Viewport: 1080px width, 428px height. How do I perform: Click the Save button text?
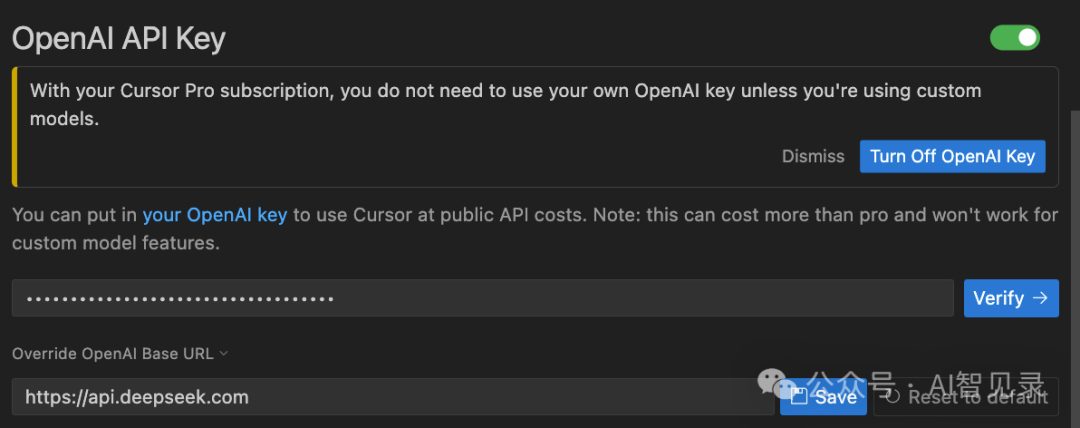coord(835,397)
